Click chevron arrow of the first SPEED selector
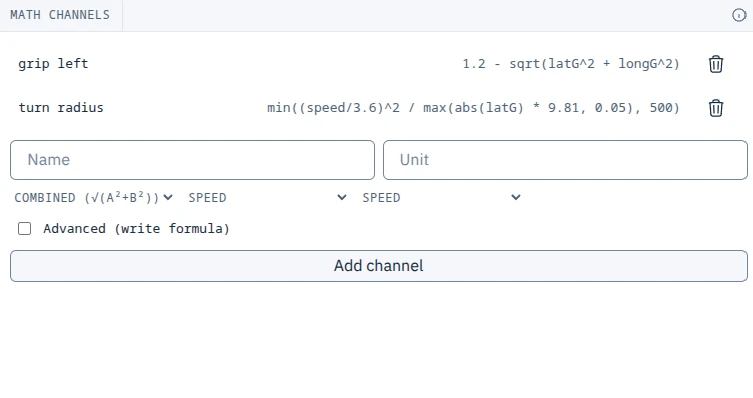 (341, 197)
